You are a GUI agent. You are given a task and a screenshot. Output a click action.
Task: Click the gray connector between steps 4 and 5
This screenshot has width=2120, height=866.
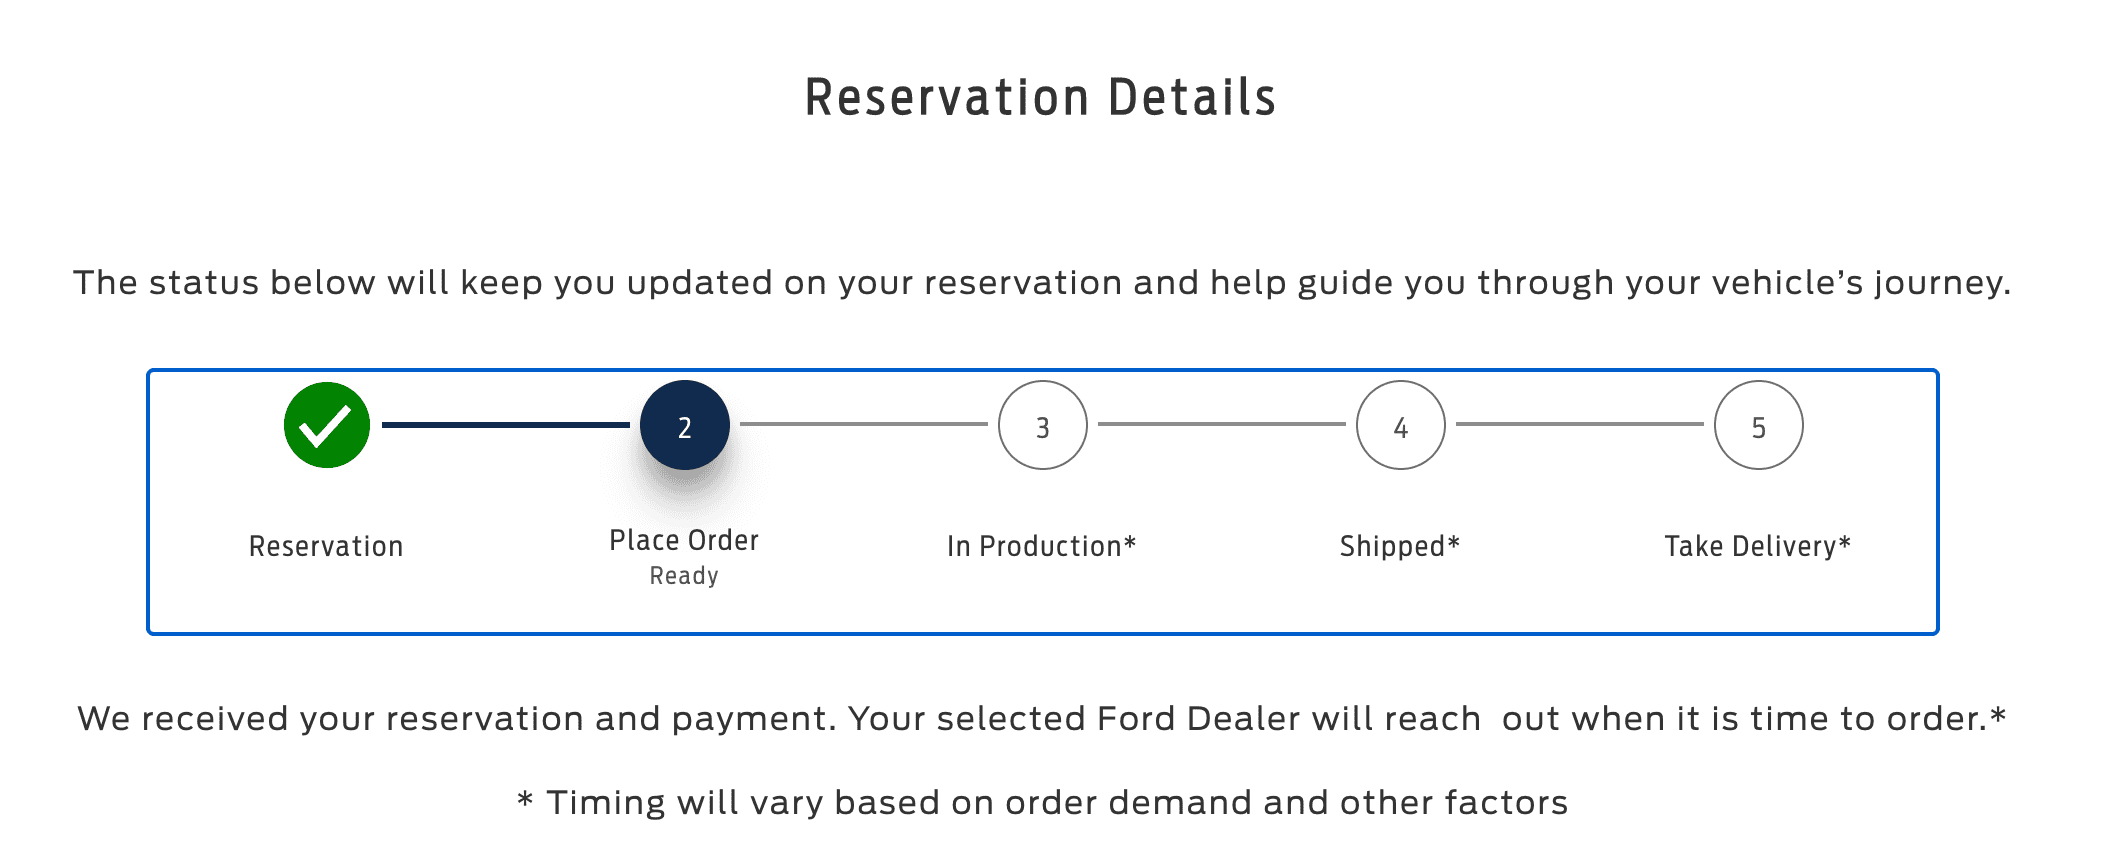click(x=1579, y=424)
